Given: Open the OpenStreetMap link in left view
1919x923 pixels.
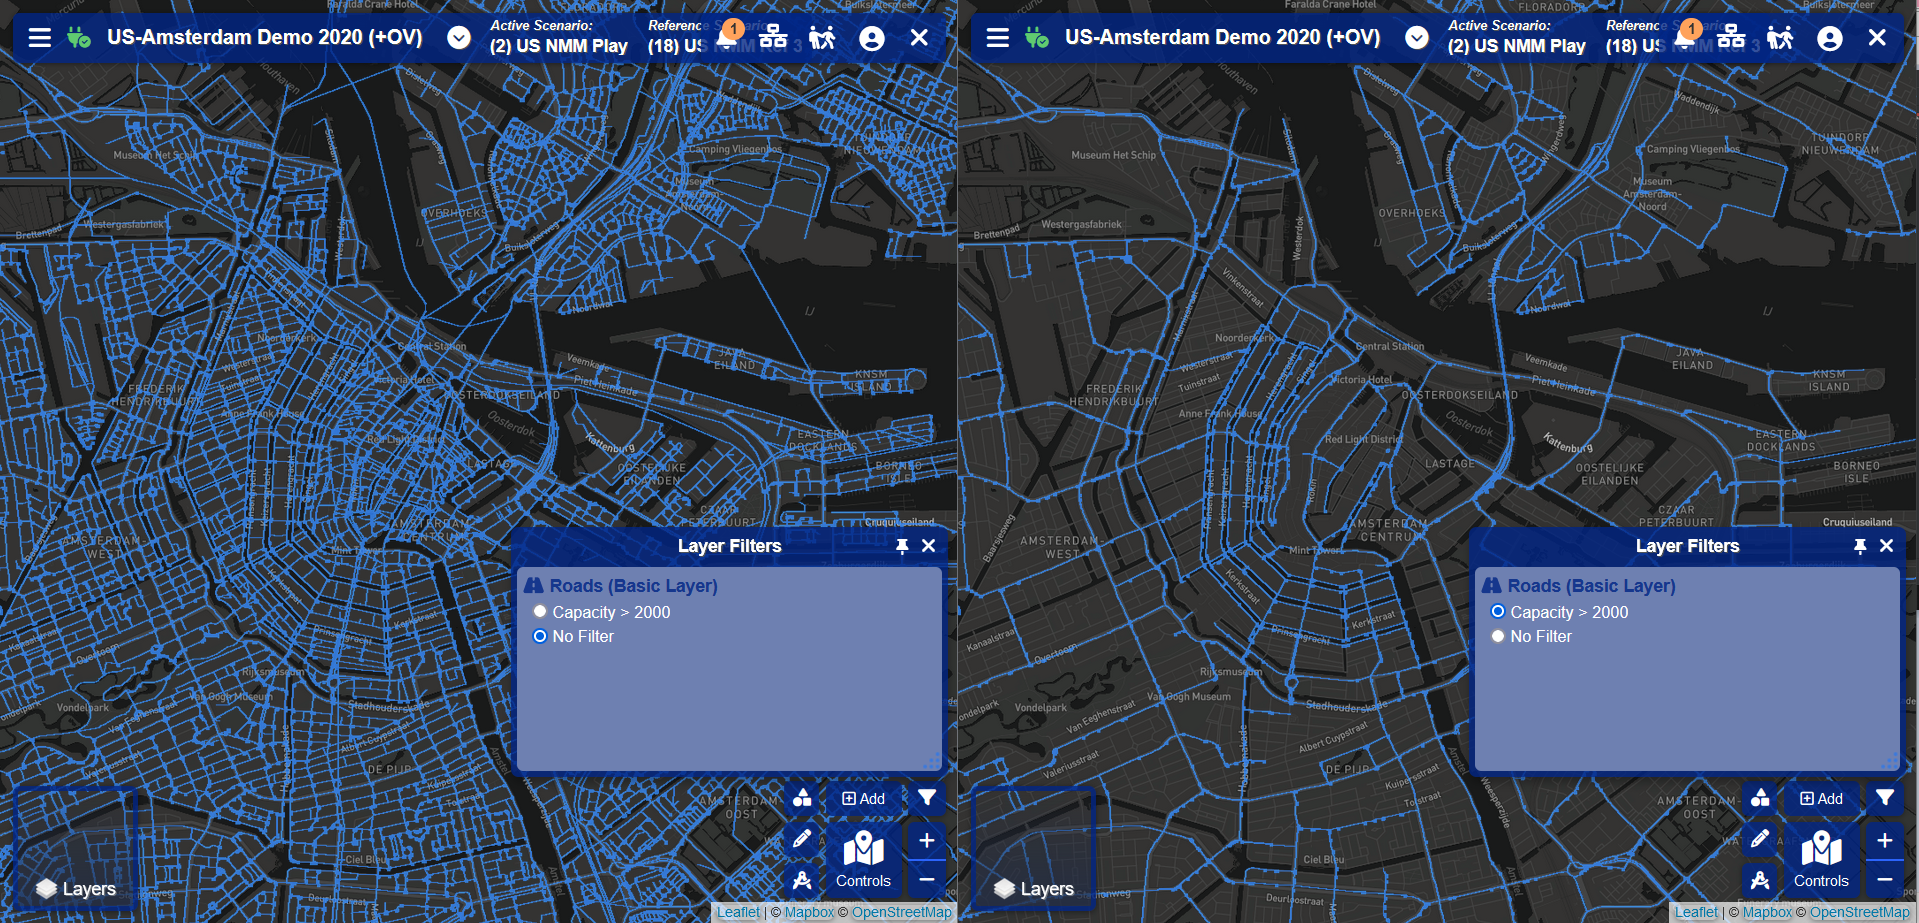Looking at the screenshot, I should [x=902, y=912].
